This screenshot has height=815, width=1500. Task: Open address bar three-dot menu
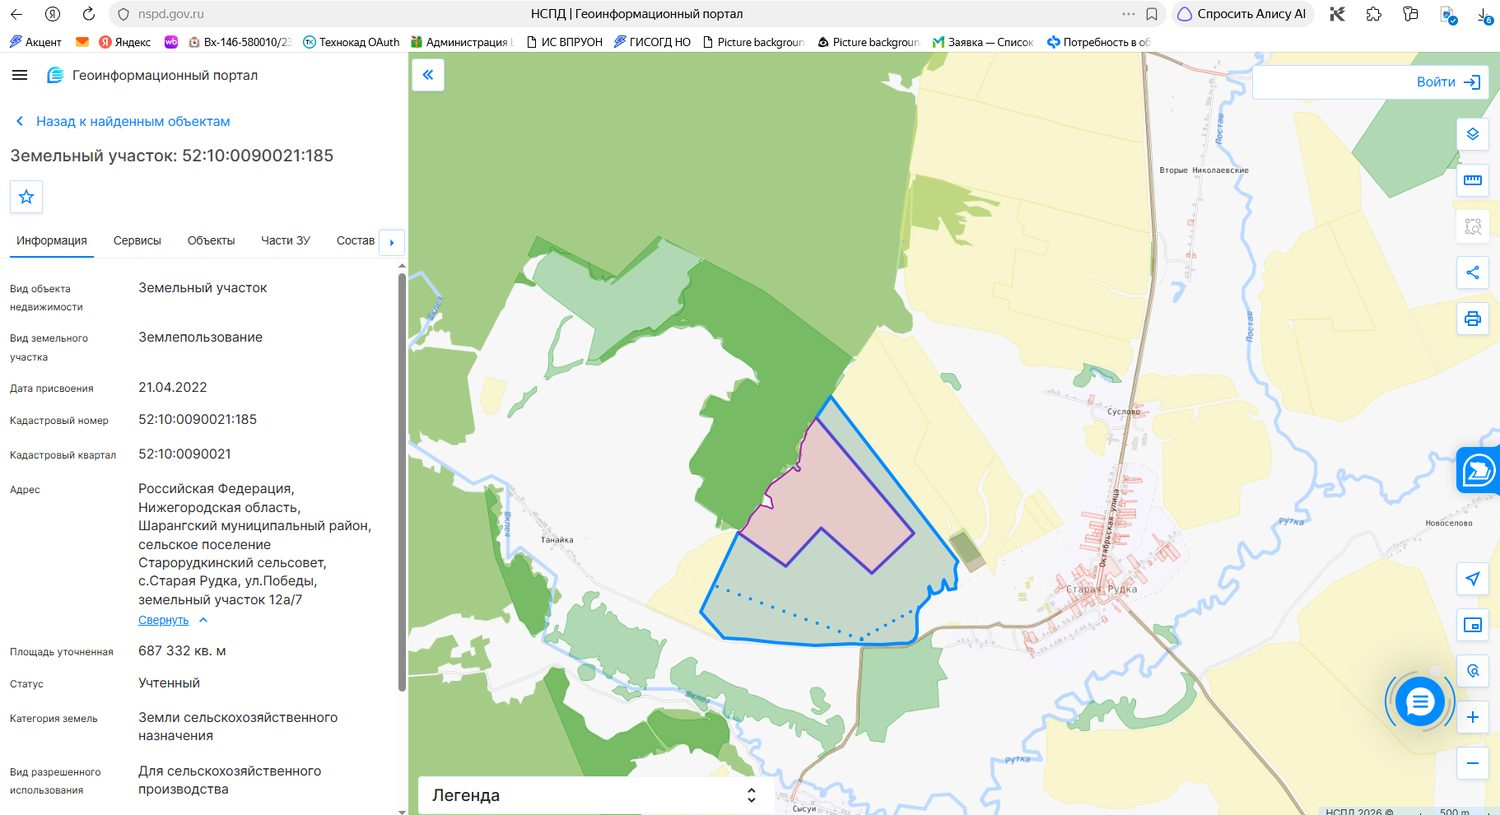1128,14
